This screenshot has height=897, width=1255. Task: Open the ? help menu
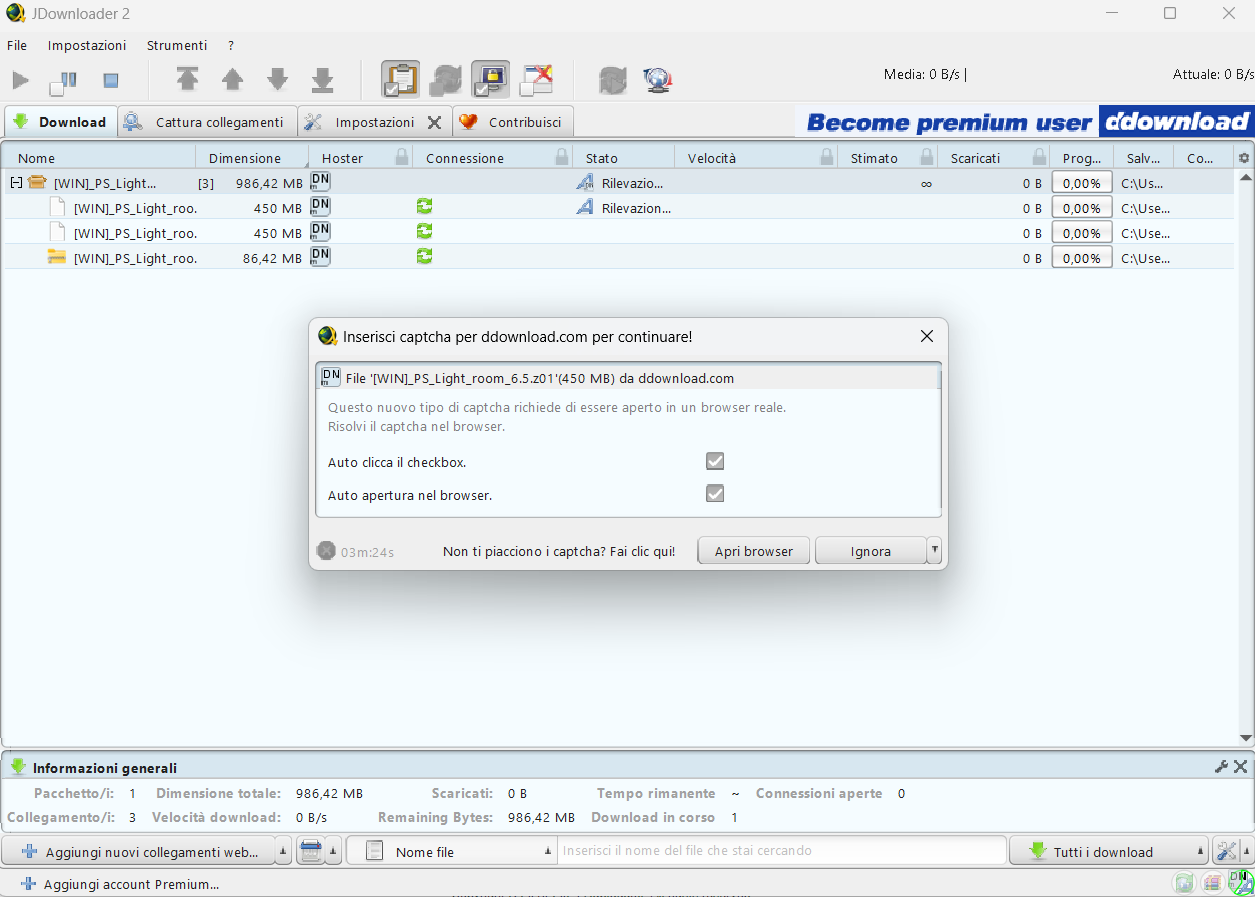point(231,45)
